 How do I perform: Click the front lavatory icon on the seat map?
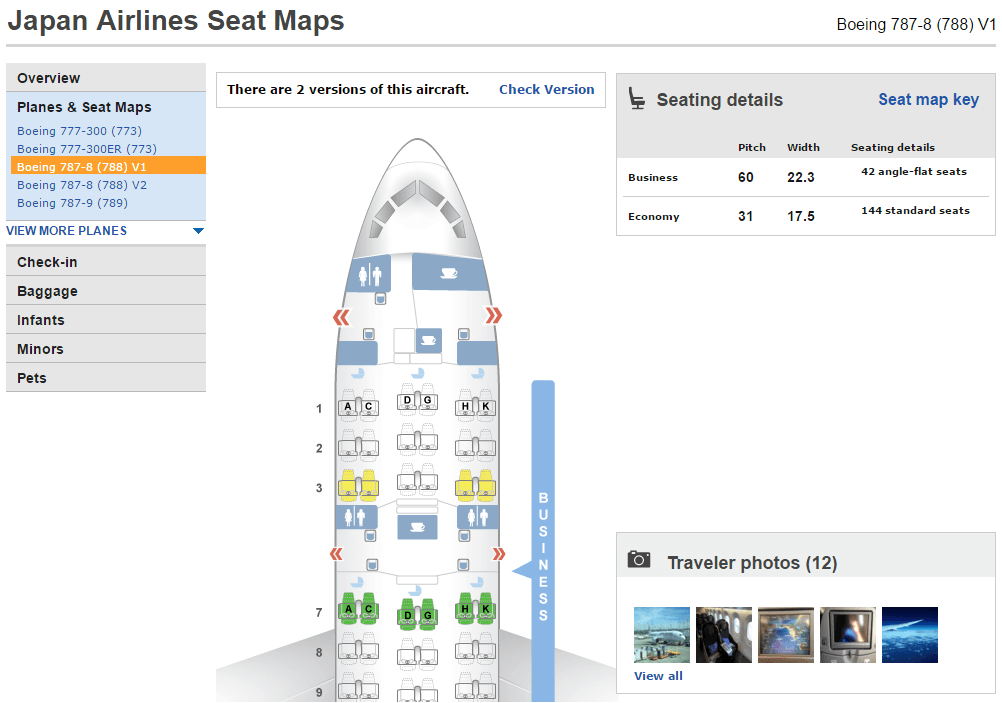click(370, 274)
